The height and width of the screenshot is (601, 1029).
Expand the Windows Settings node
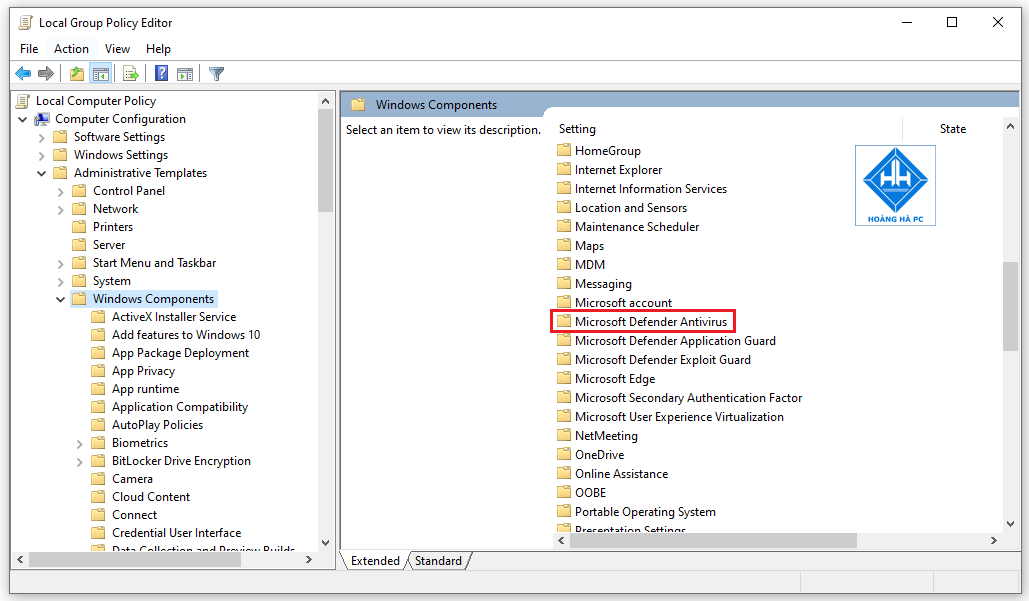[41, 155]
